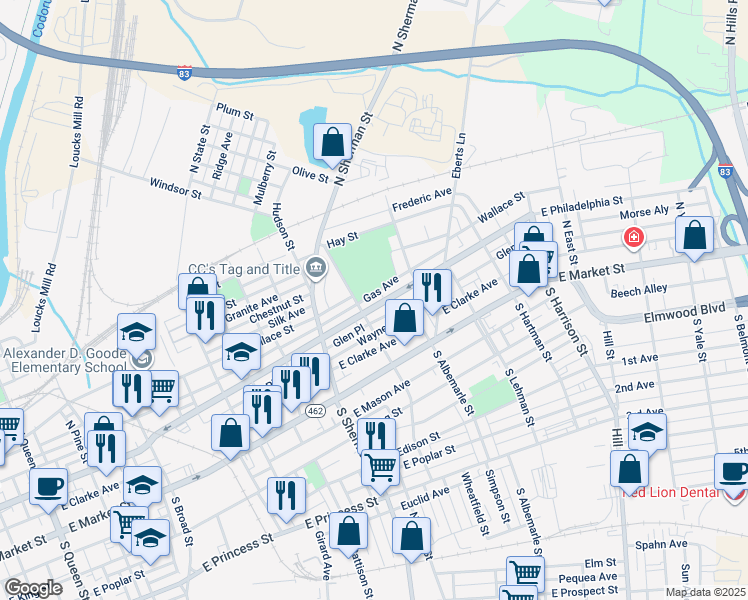The width and height of the screenshot is (748, 600).
Task: Open the shopping cart marker left of E Poplar St label
Action: [380, 471]
